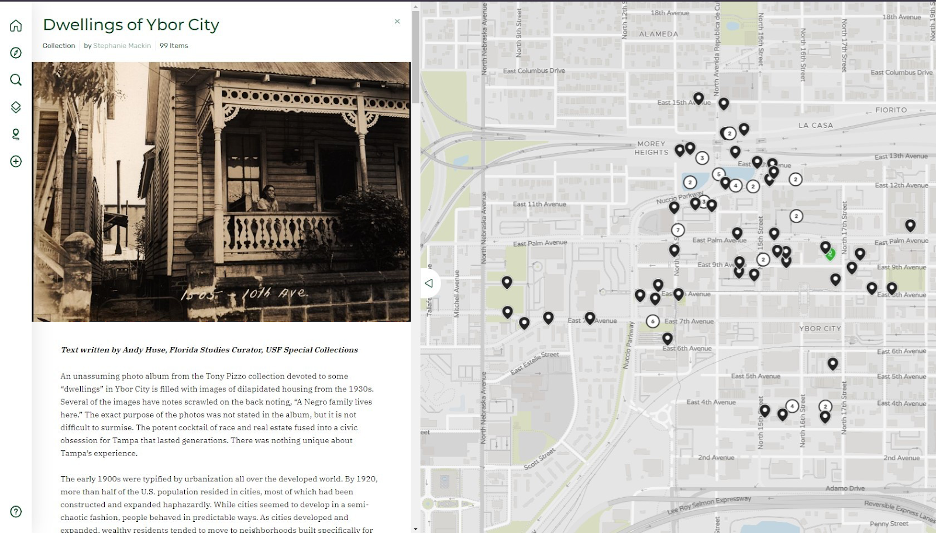The height and width of the screenshot is (534, 936).
Task: Open the Home icon in sidebar
Action: coord(16,26)
